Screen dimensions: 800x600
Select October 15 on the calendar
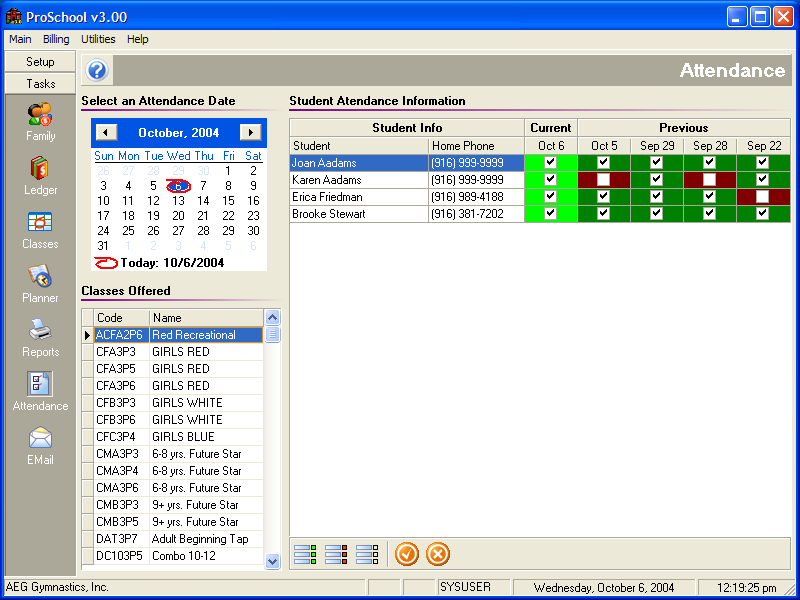click(228, 201)
